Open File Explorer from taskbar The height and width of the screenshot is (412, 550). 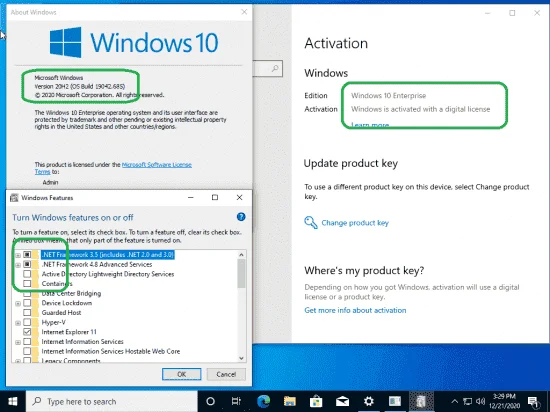click(290, 401)
